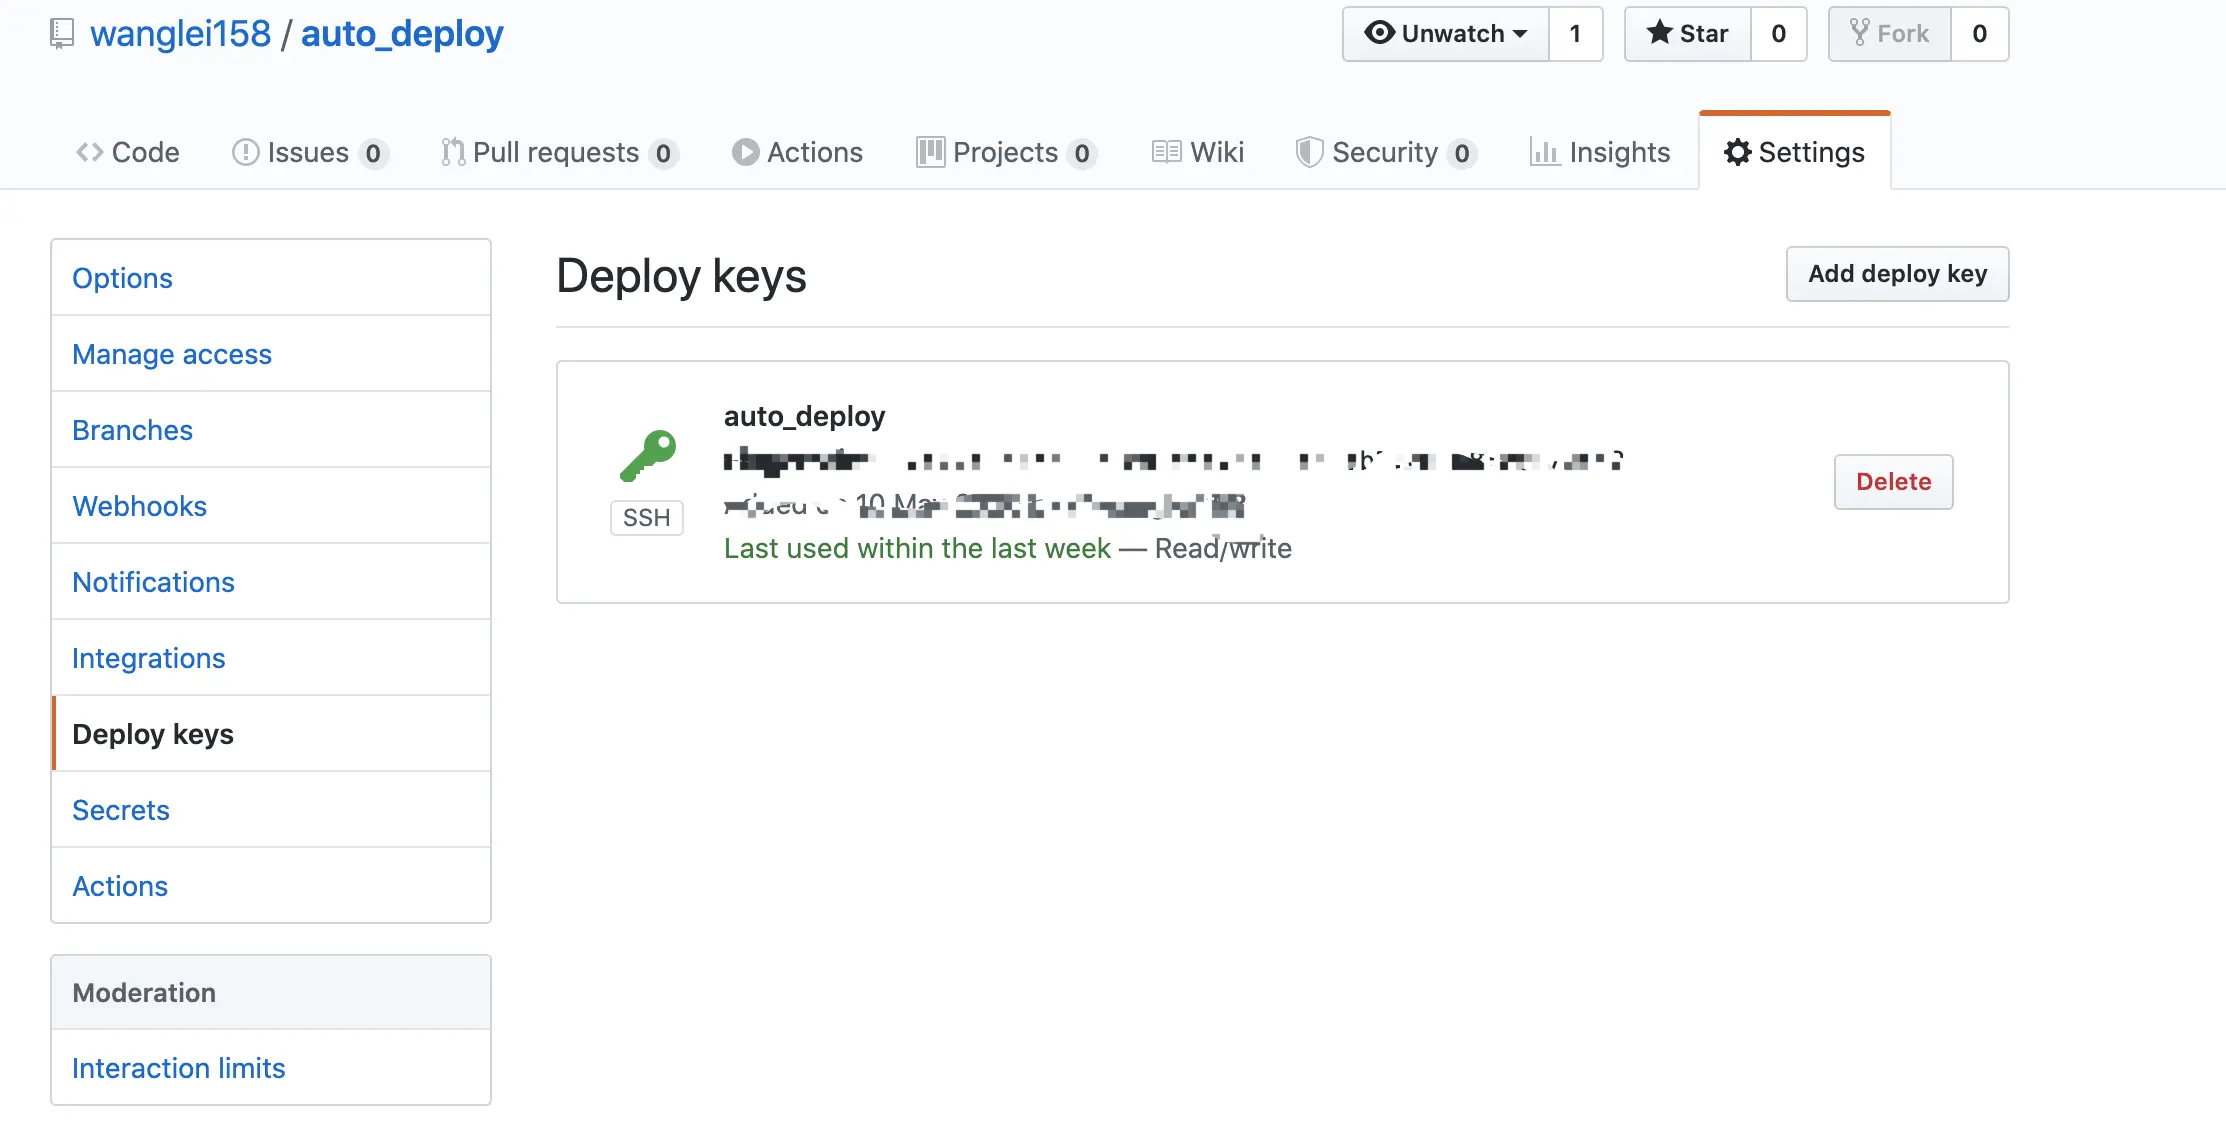Click the watchers count
This screenshot has width=2226, height=1148.
click(x=1575, y=34)
